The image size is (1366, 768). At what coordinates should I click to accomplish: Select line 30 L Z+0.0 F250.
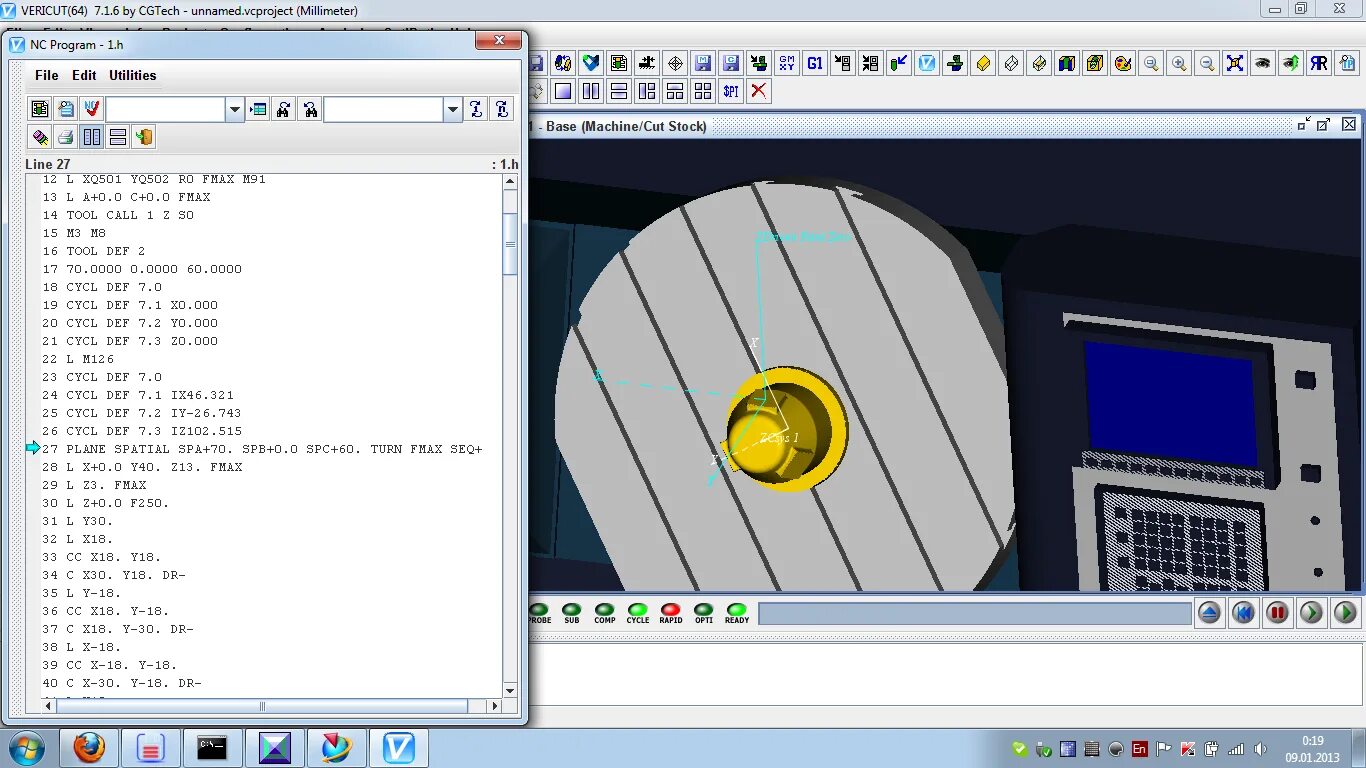(x=106, y=503)
